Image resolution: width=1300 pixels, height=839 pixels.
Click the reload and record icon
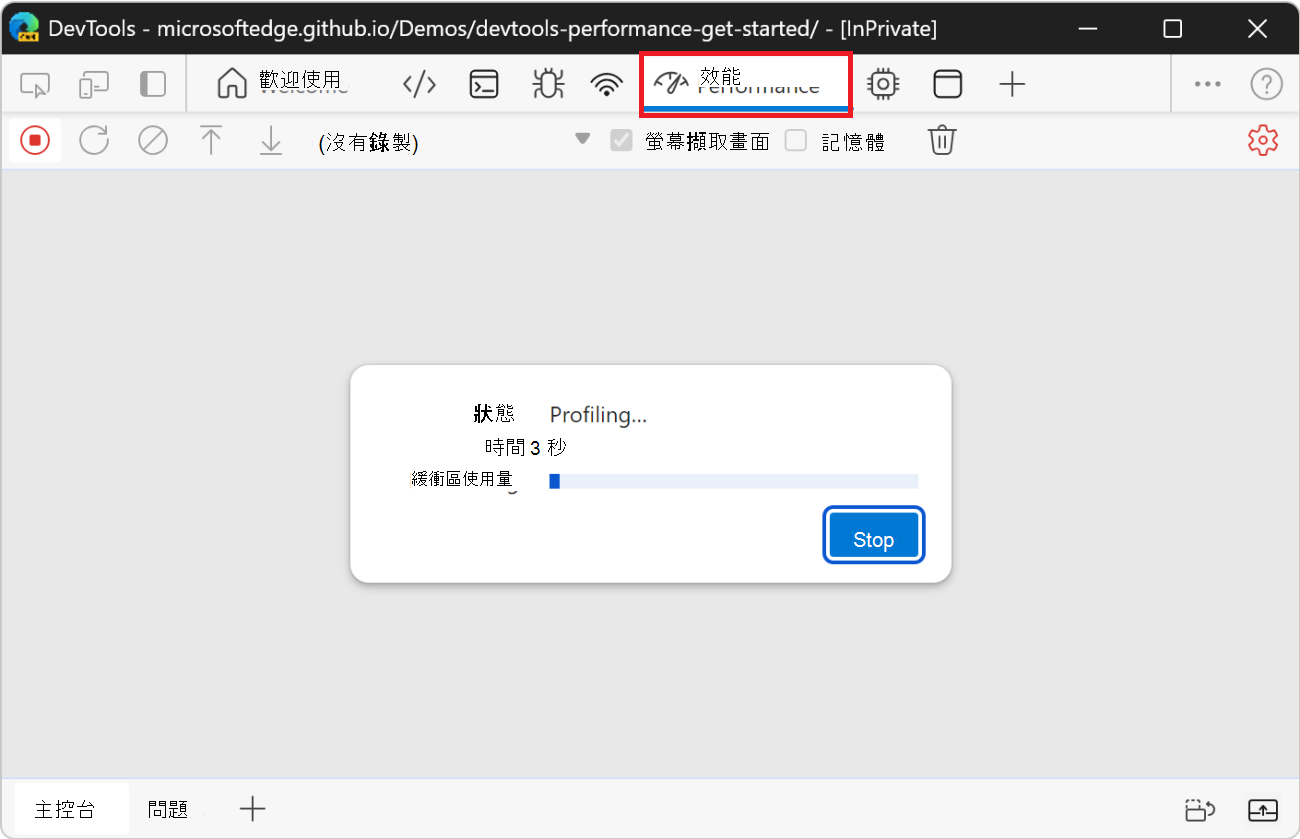94,141
